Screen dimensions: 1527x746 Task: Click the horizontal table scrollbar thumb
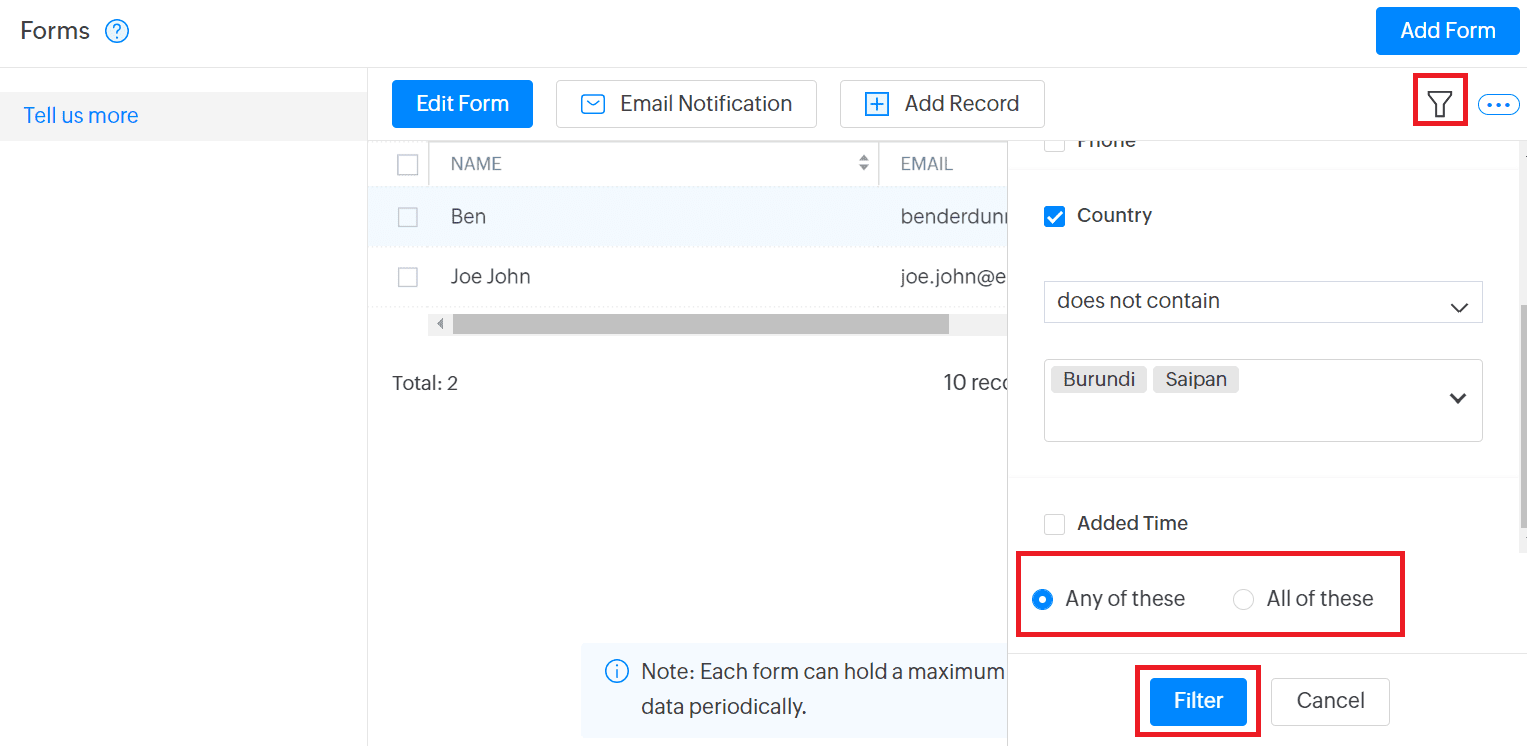[x=700, y=324]
